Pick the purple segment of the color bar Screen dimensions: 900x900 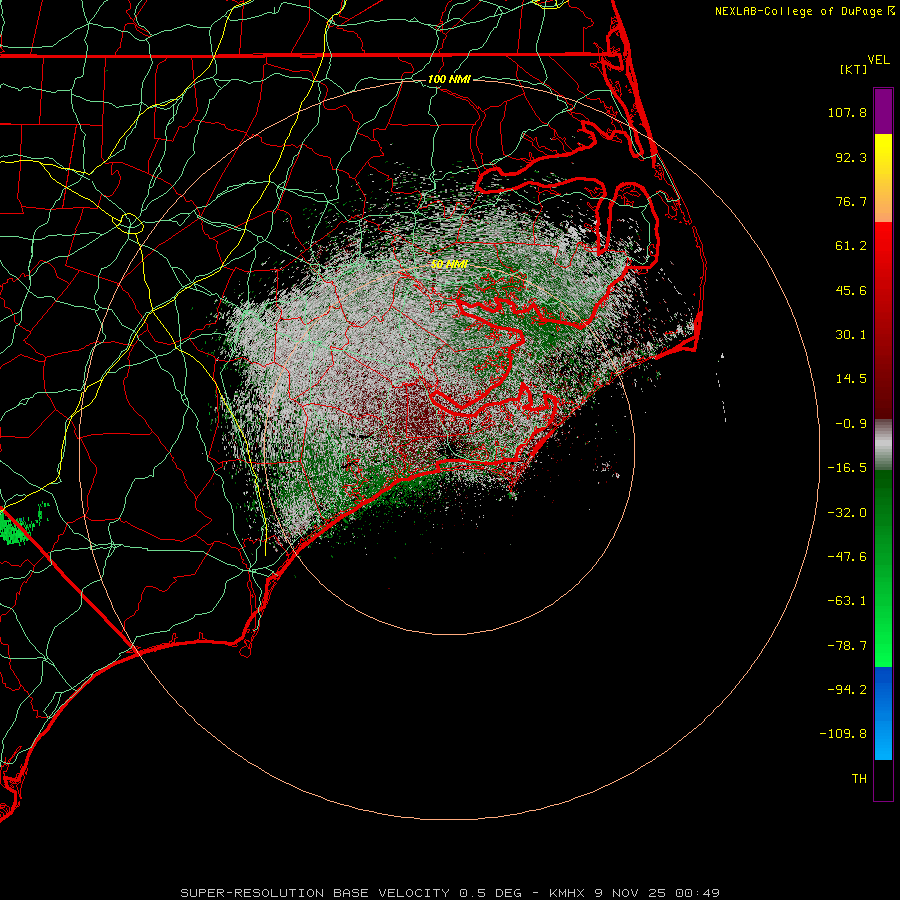pyautogui.click(x=883, y=111)
